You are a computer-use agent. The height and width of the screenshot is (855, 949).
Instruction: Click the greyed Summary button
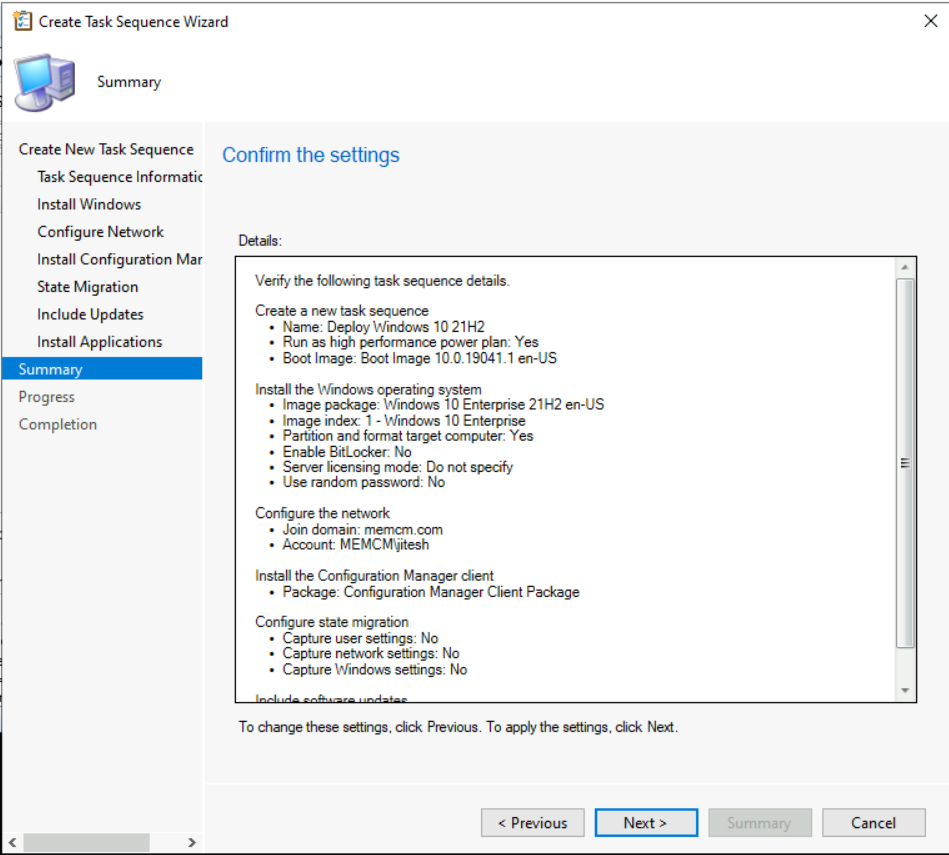[760, 823]
